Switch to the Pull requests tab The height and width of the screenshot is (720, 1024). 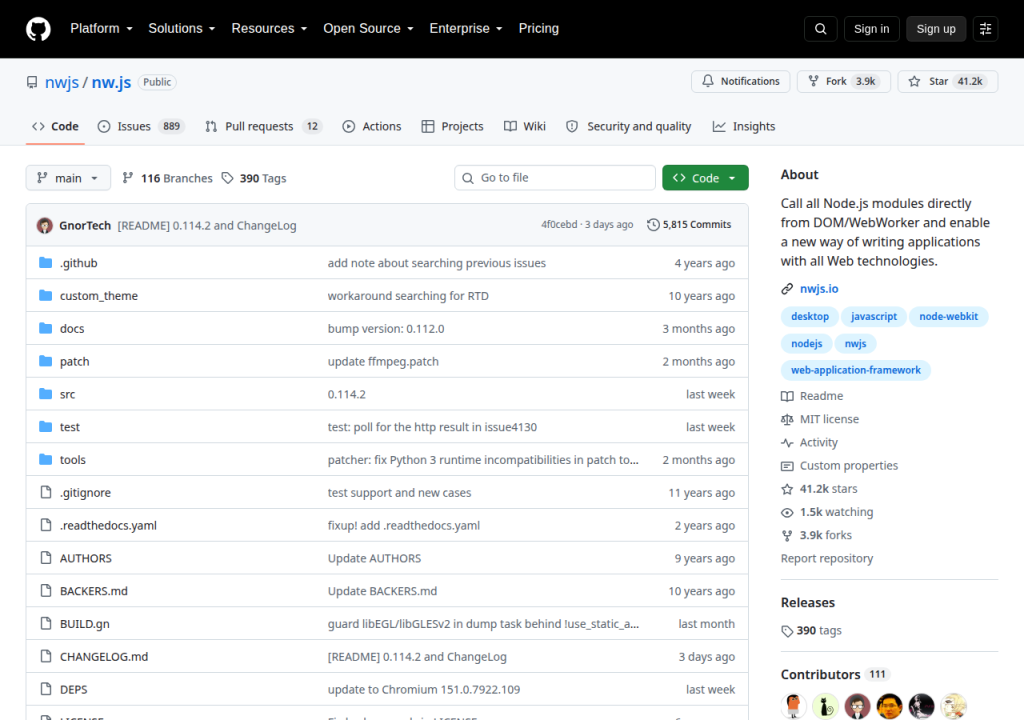(x=263, y=126)
